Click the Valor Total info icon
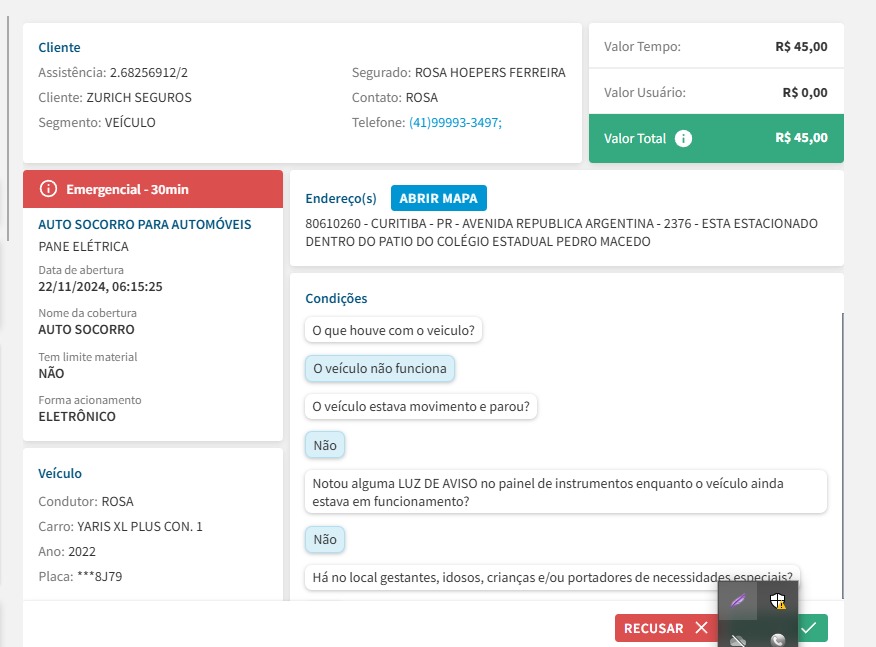Screen dimensions: 876x647 coord(683,139)
